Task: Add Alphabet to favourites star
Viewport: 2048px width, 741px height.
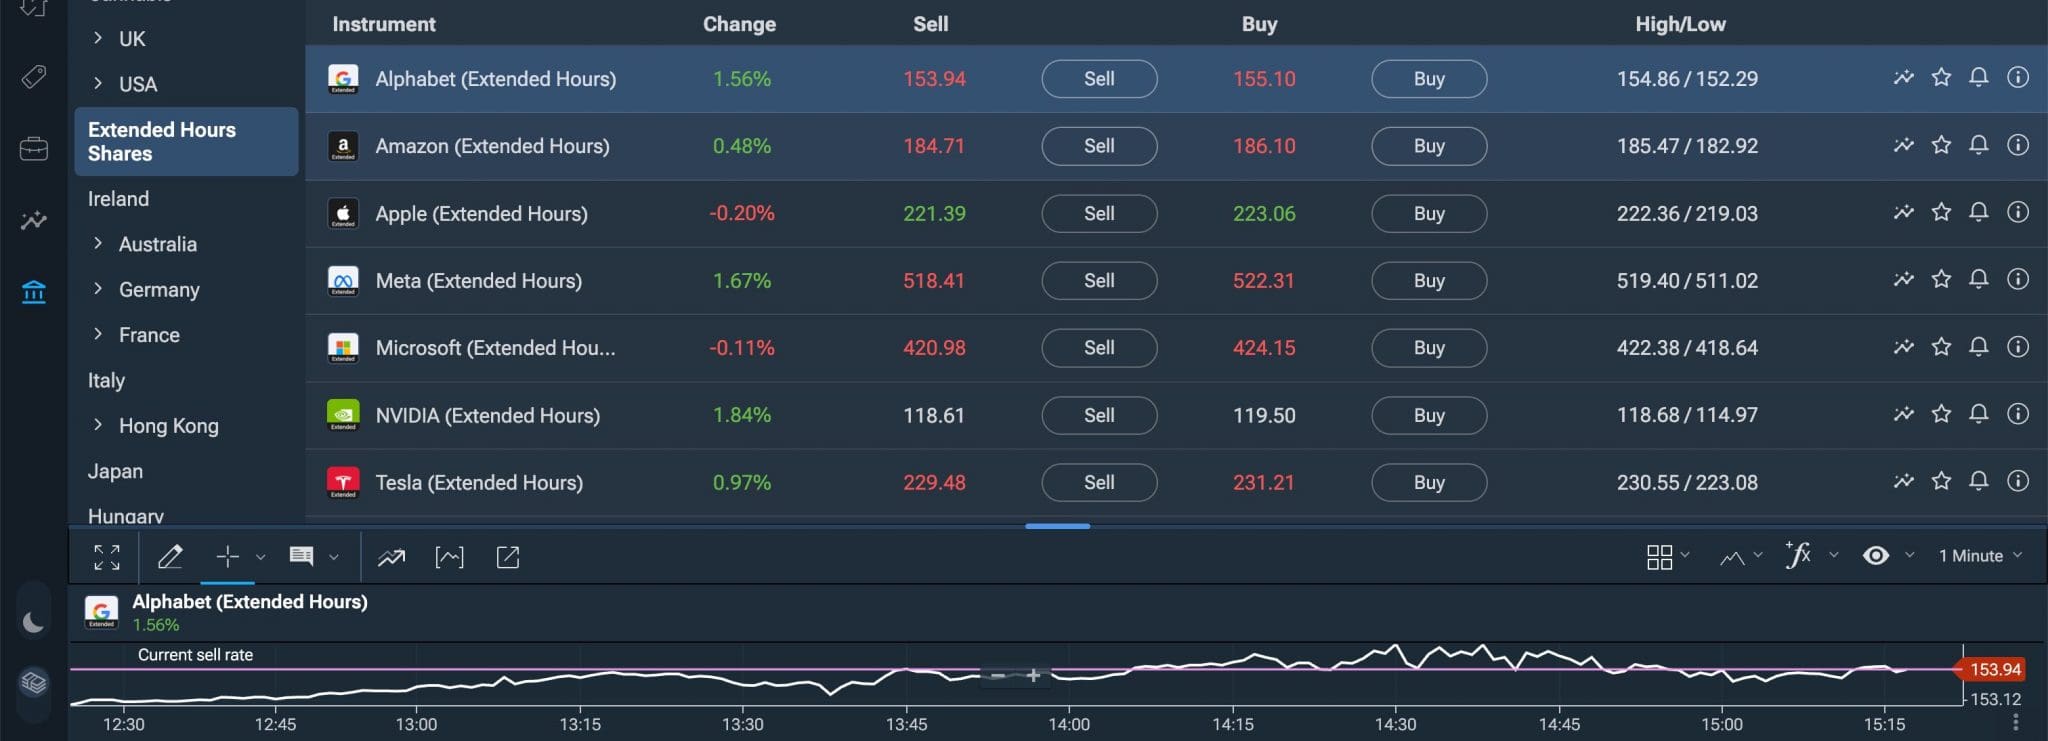Action: pyautogui.click(x=1941, y=77)
